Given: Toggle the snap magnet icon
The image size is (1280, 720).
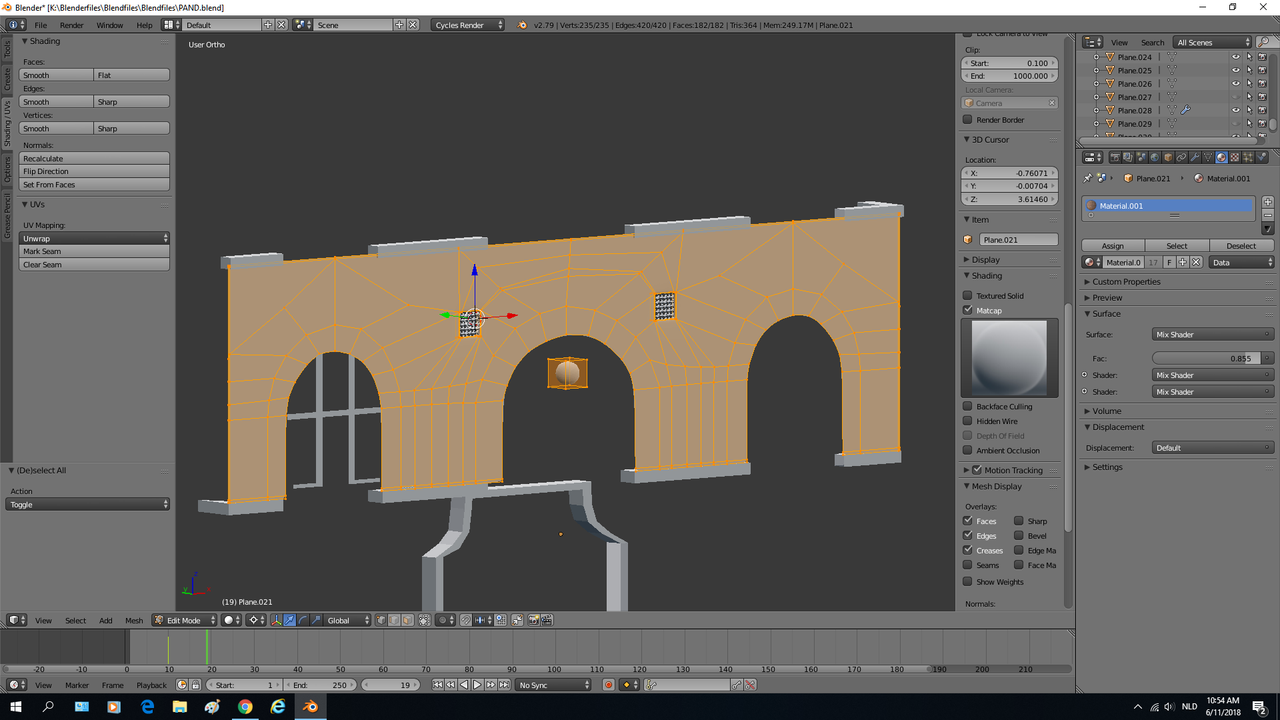Looking at the screenshot, I should pos(466,620).
